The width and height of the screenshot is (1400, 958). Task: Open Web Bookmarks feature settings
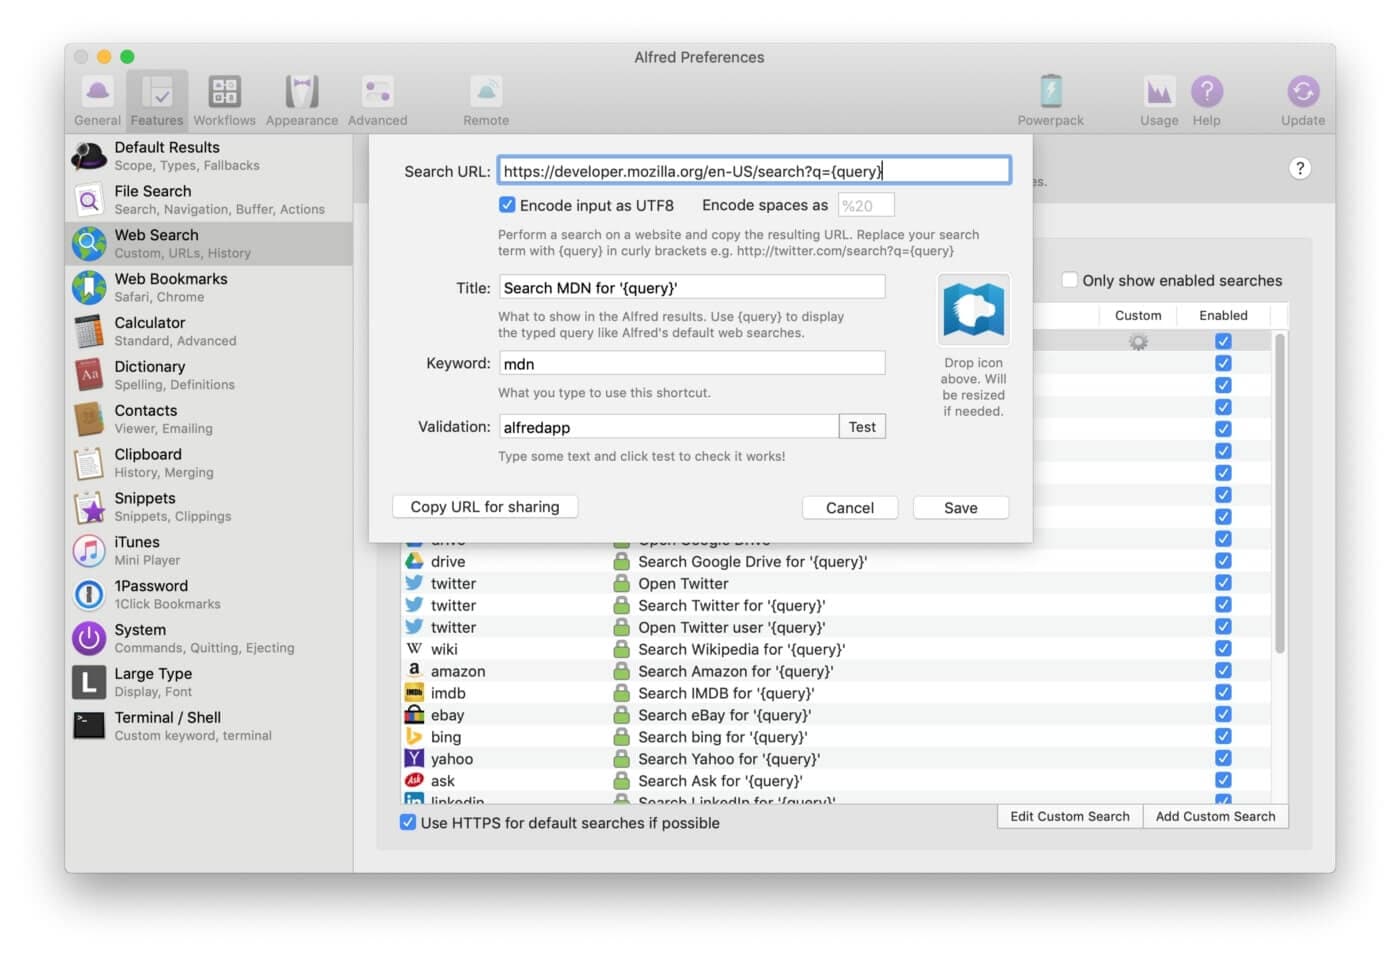coord(209,288)
